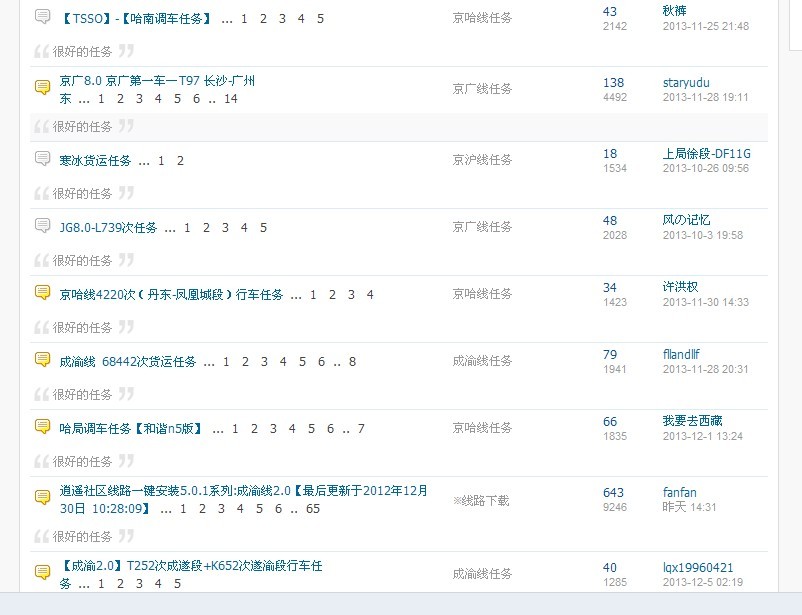Select the 京沪线任务 category link
The image size is (802, 615).
(482, 160)
